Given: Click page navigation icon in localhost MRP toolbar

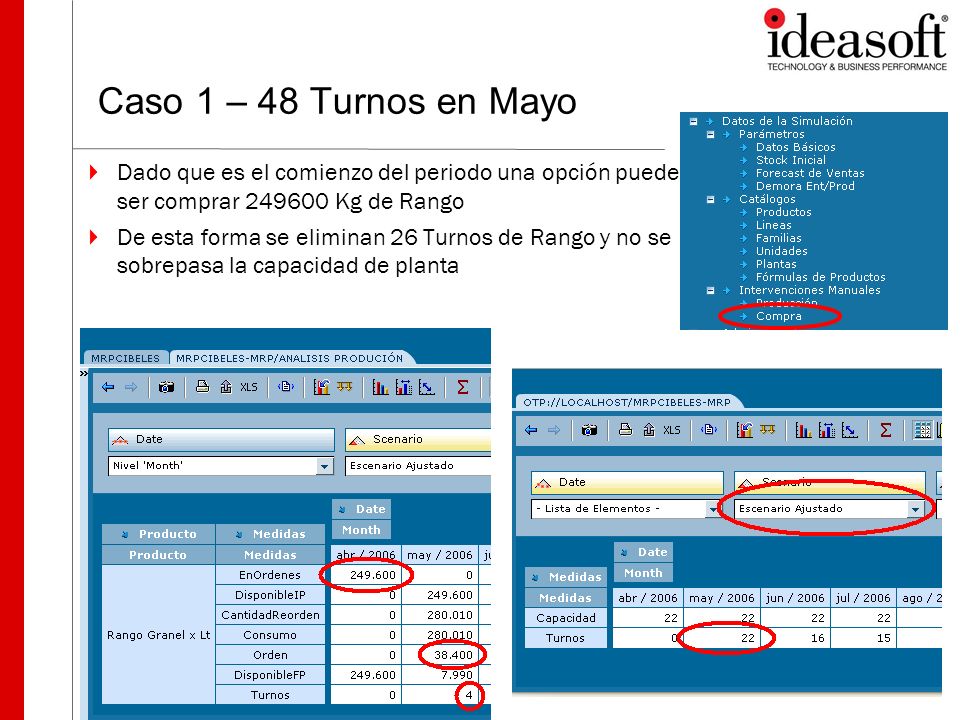Looking at the screenshot, I should [x=709, y=429].
